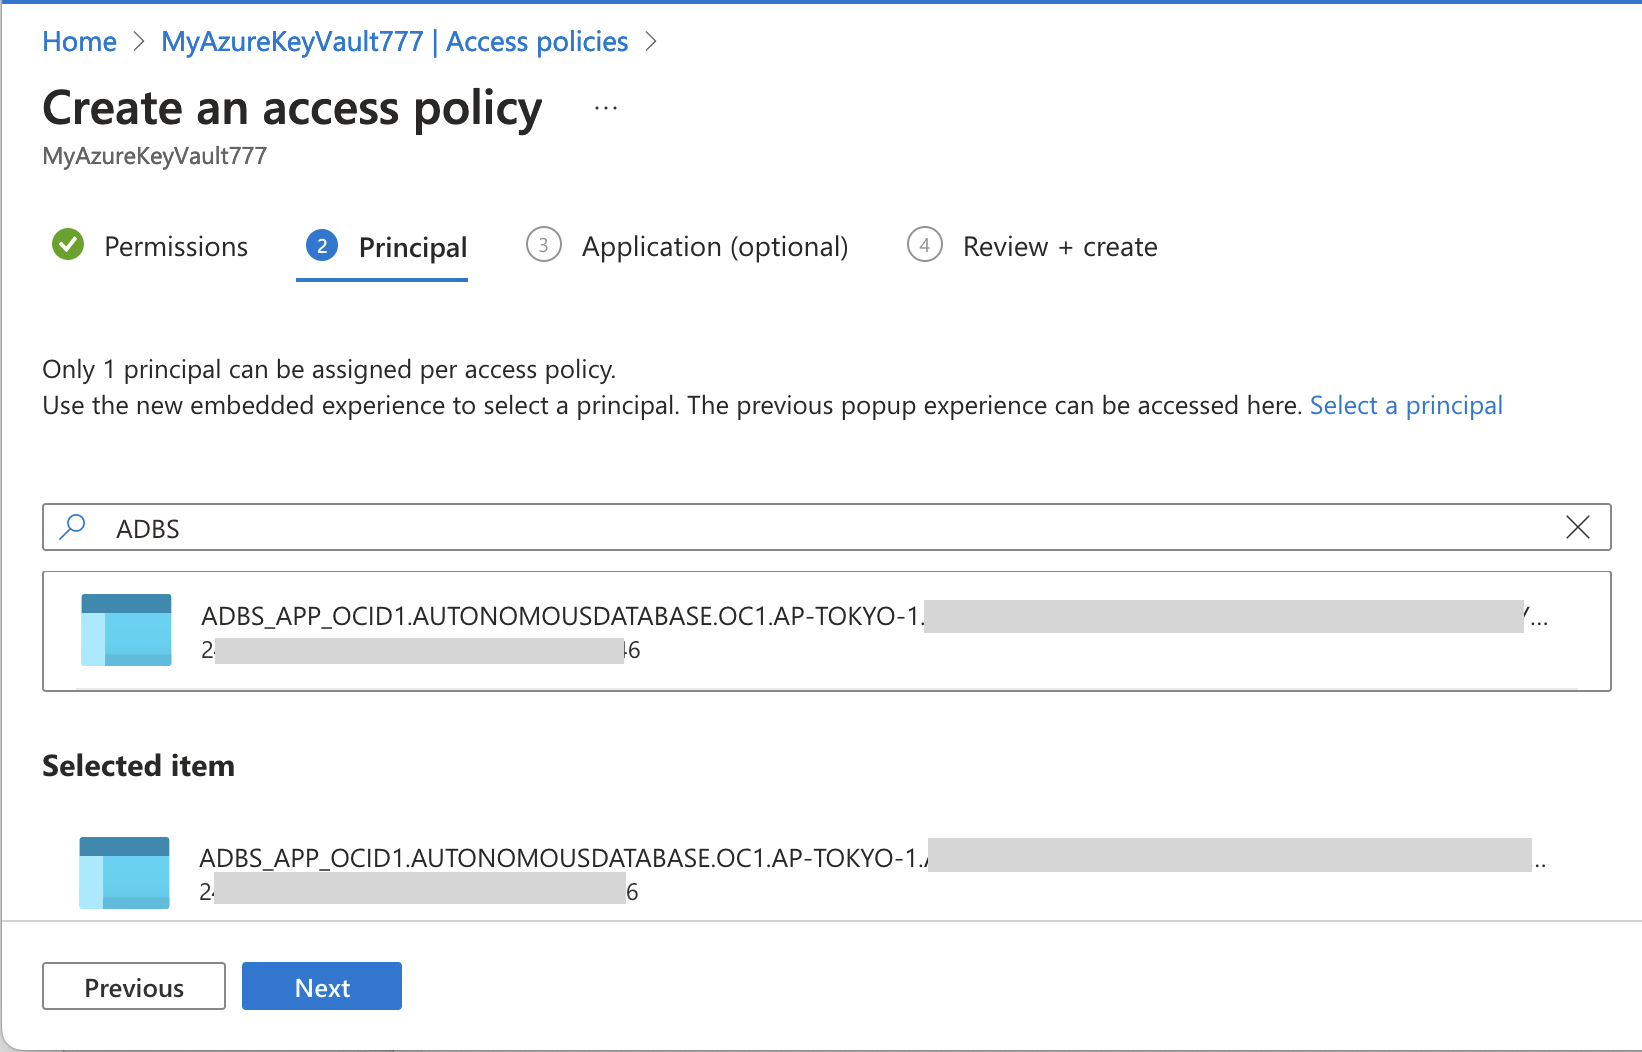The height and width of the screenshot is (1052, 1642).
Task: Open the Select a principal link
Action: 1405,405
